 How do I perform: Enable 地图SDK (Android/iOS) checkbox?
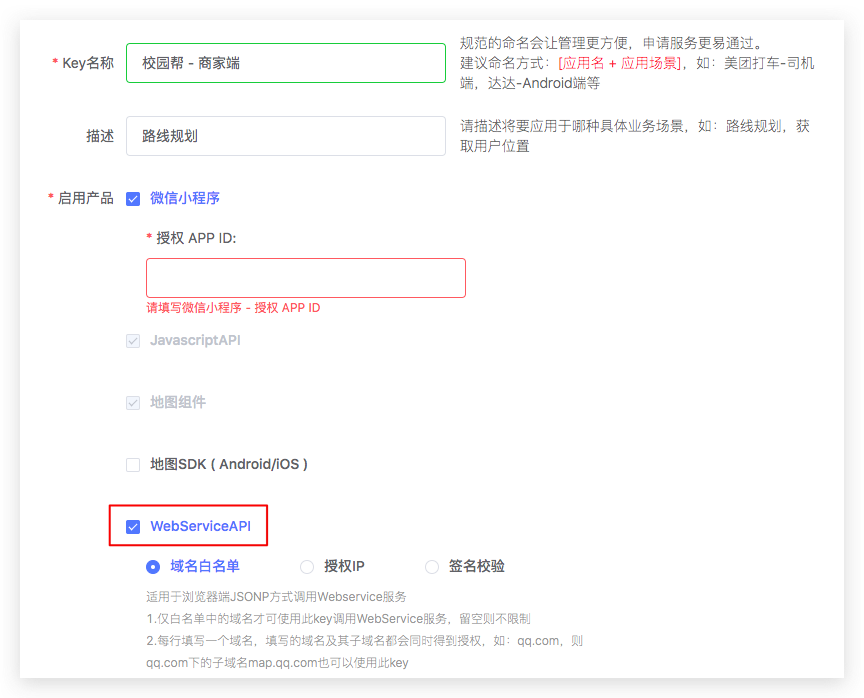[x=133, y=464]
